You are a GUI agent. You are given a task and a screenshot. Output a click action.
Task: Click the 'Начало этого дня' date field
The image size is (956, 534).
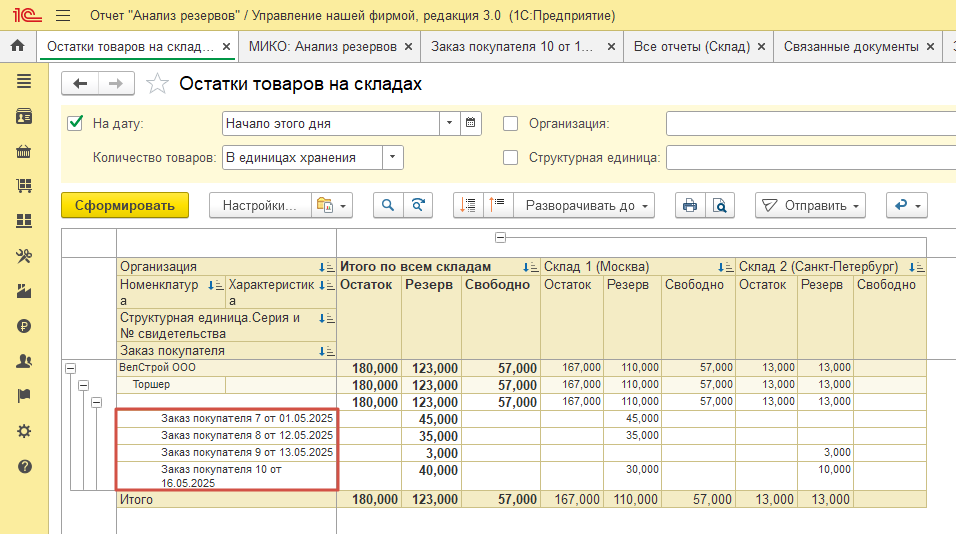pos(331,123)
